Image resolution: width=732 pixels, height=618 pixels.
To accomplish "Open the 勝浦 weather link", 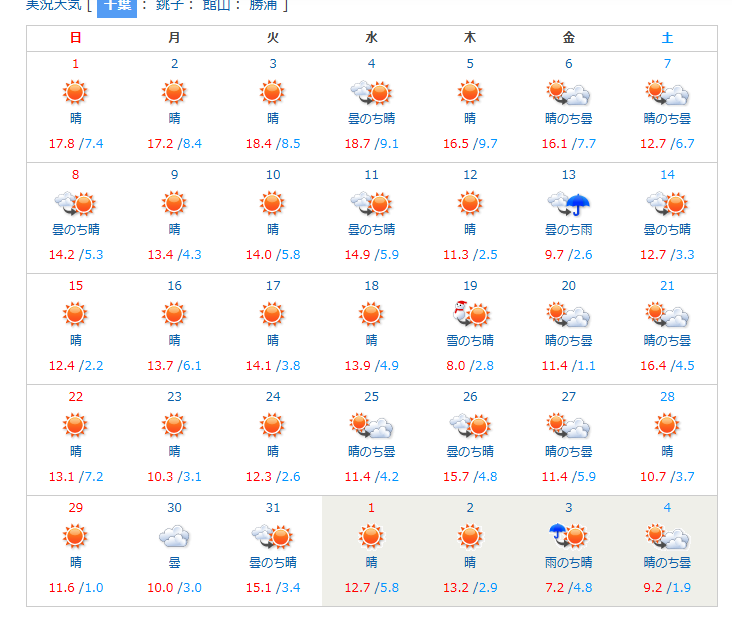I will point(263,5).
